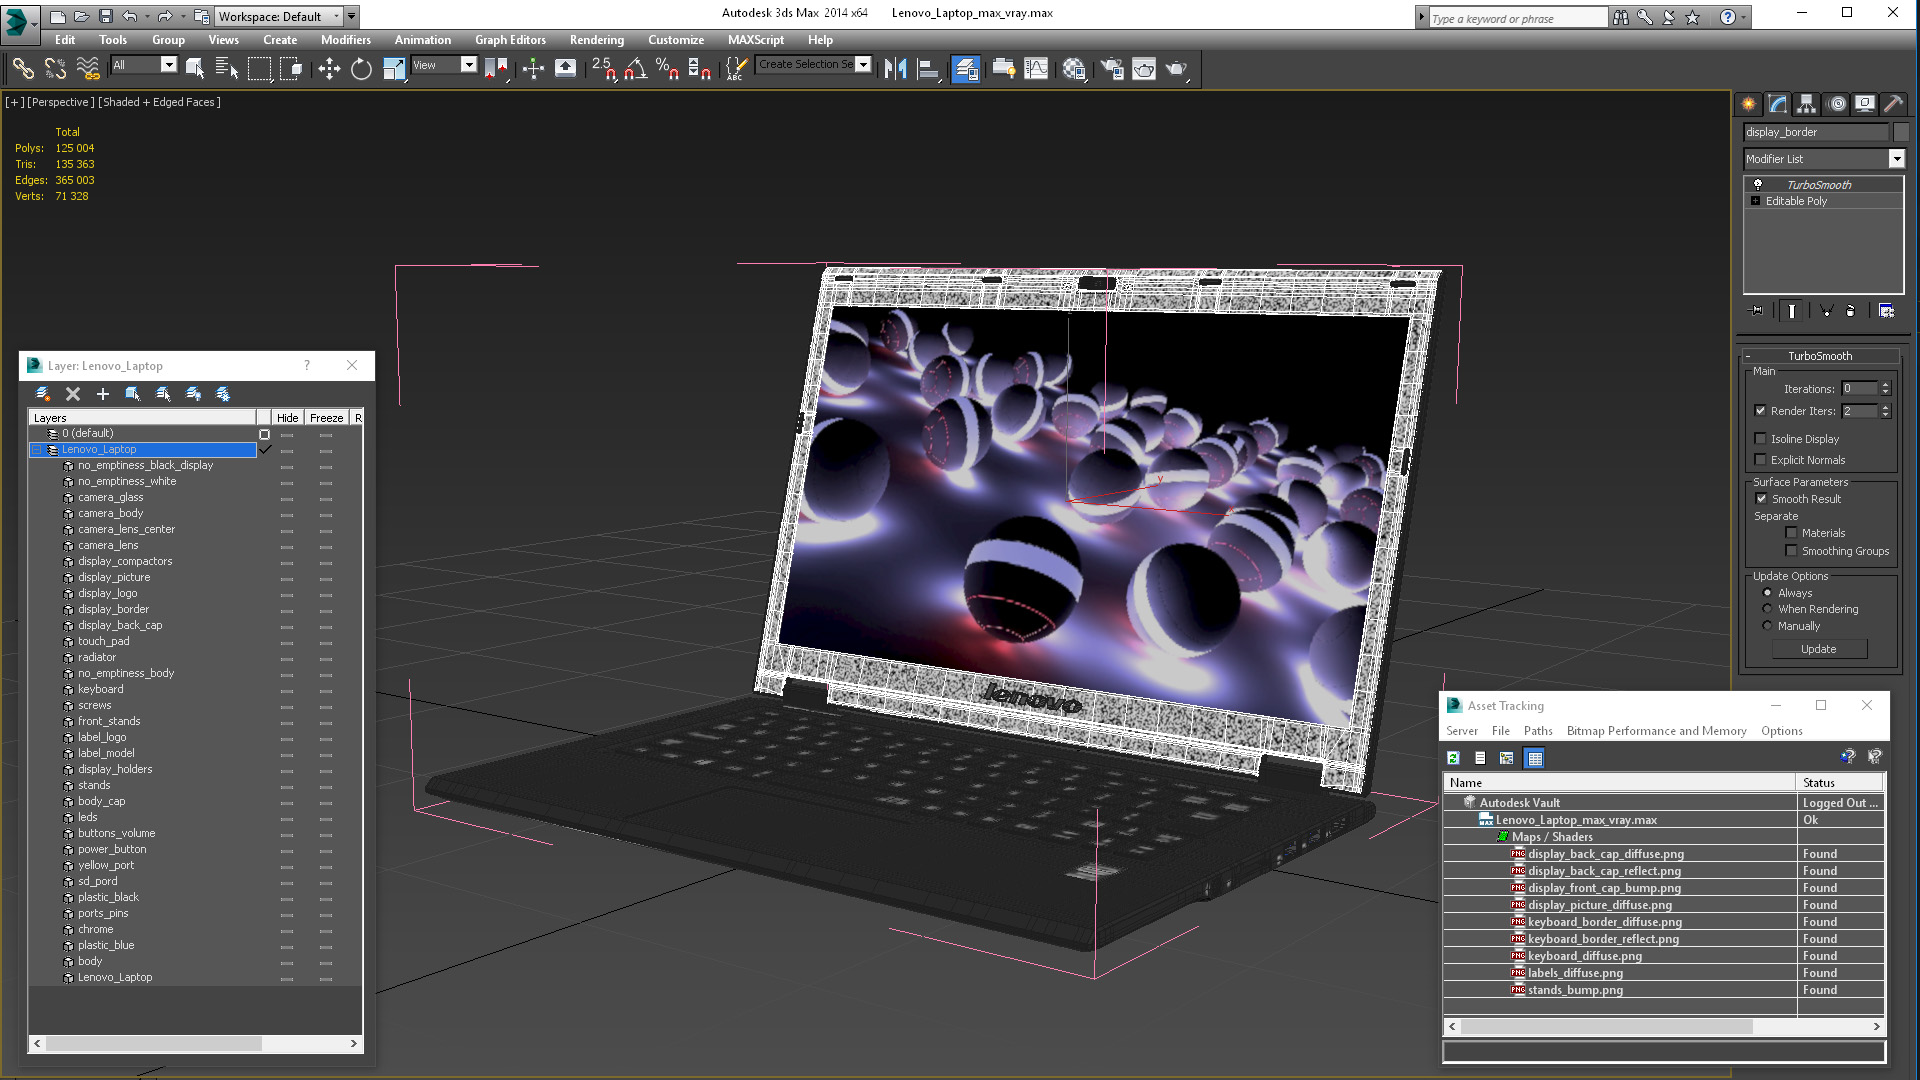Select the display_border layer item
This screenshot has width=1920, height=1080.
(113, 609)
